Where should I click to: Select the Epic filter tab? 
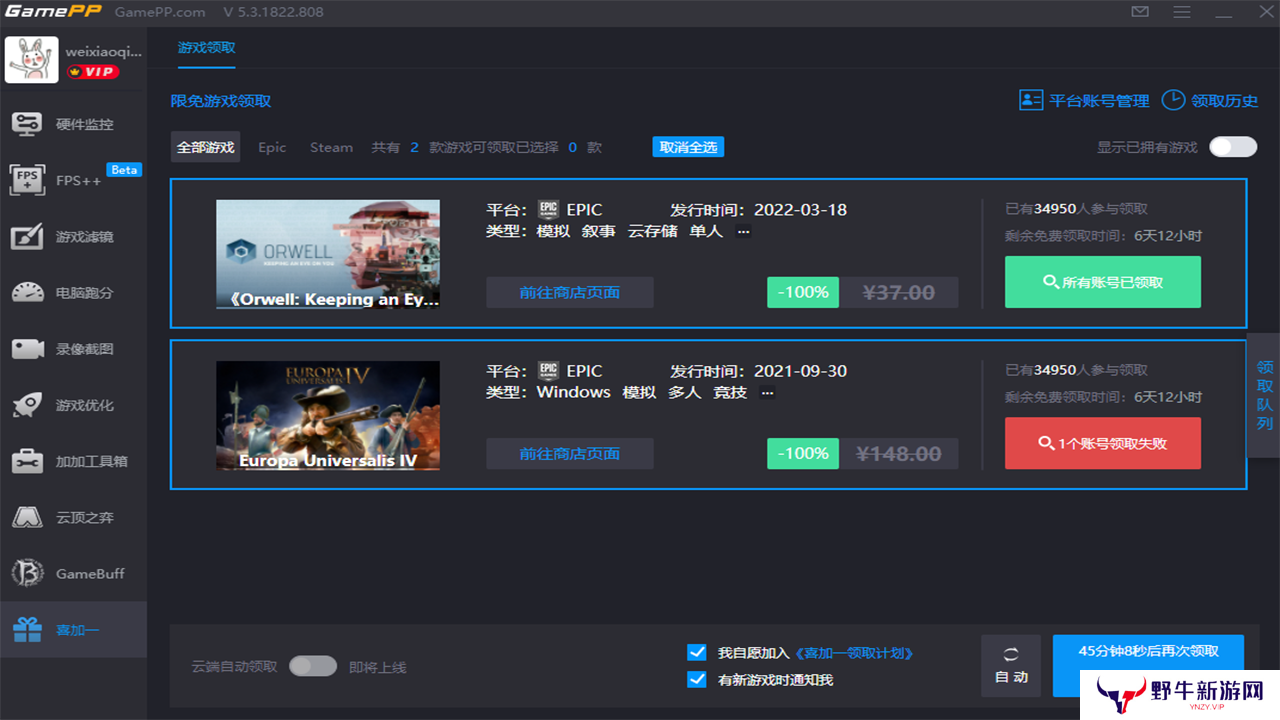(x=272, y=147)
